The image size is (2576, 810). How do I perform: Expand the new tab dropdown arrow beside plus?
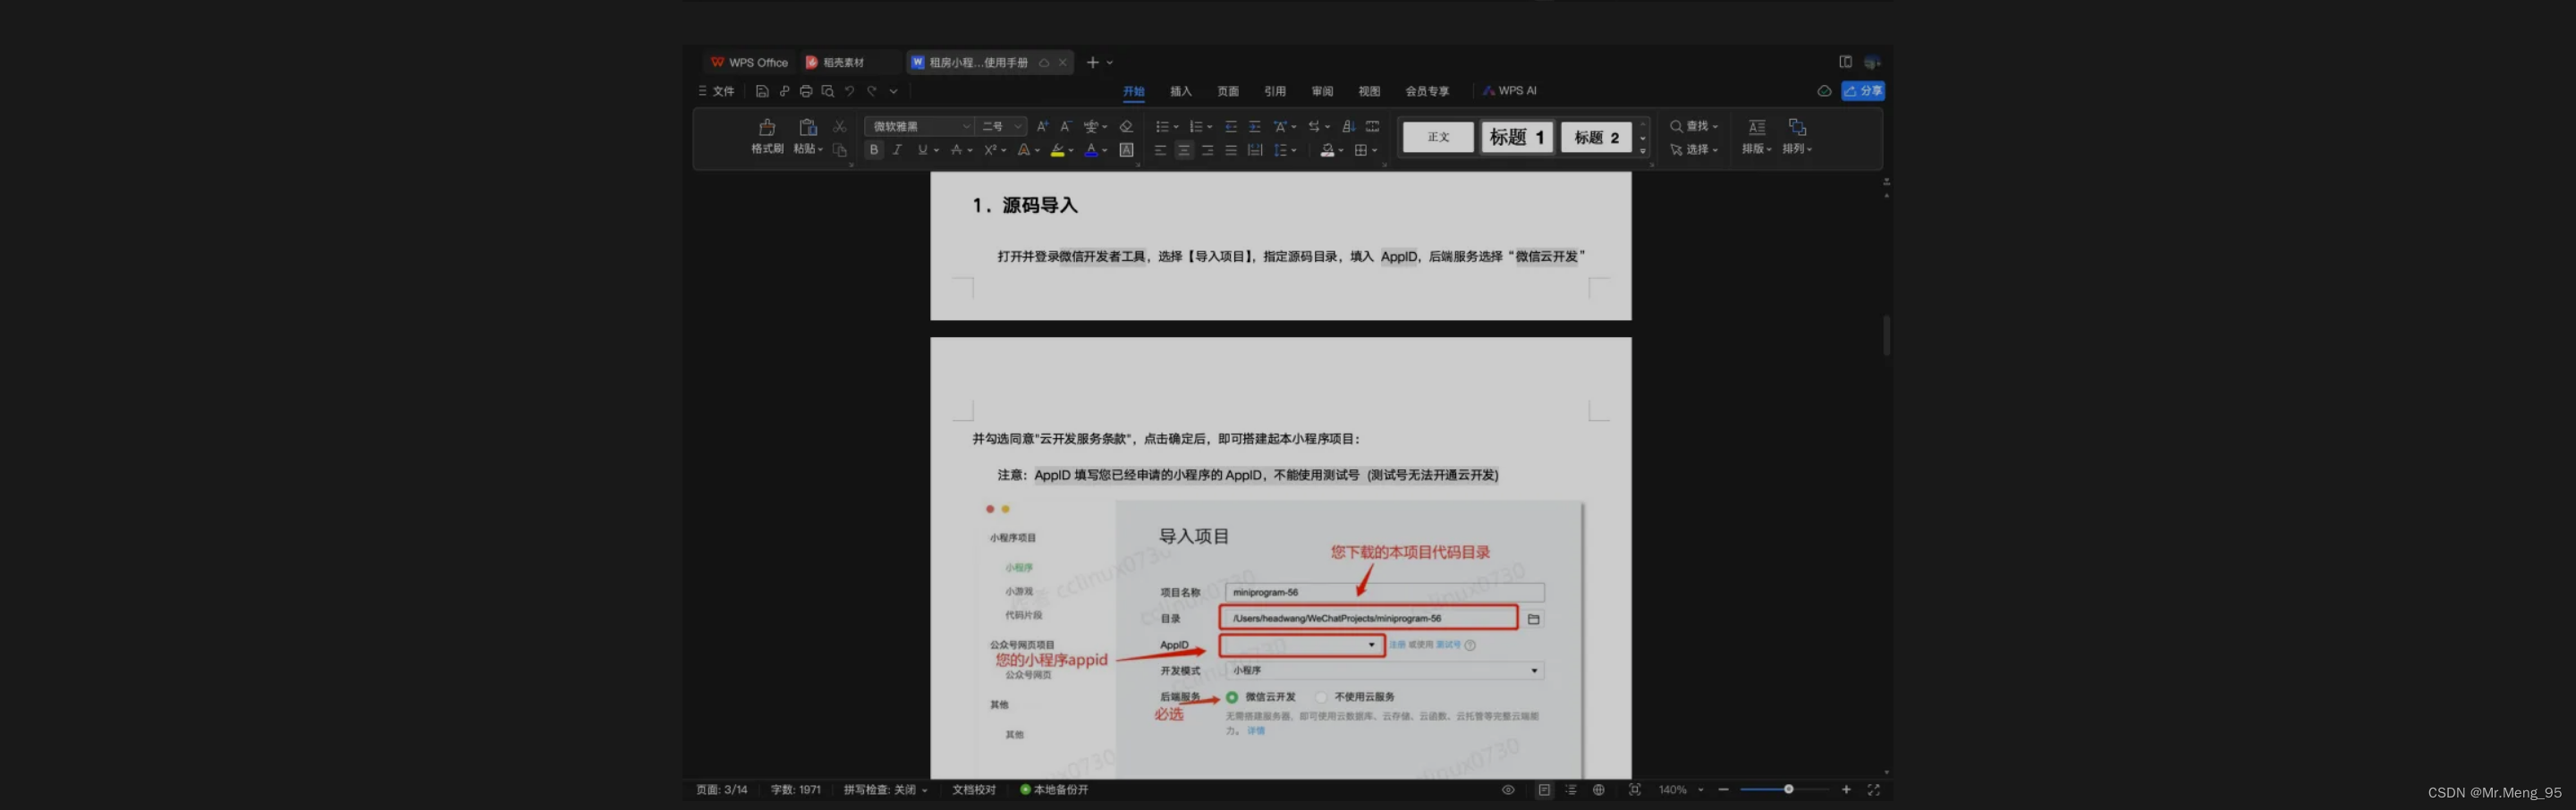(1110, 63)
